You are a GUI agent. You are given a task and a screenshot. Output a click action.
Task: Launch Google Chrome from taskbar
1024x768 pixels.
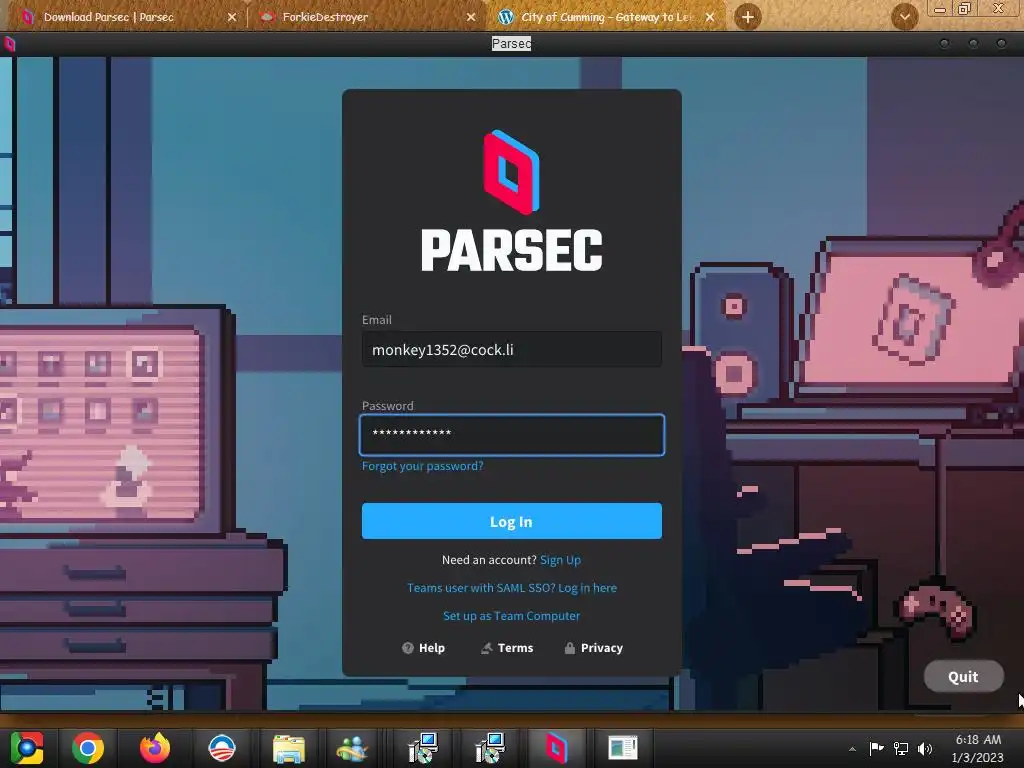pos(88,748)
